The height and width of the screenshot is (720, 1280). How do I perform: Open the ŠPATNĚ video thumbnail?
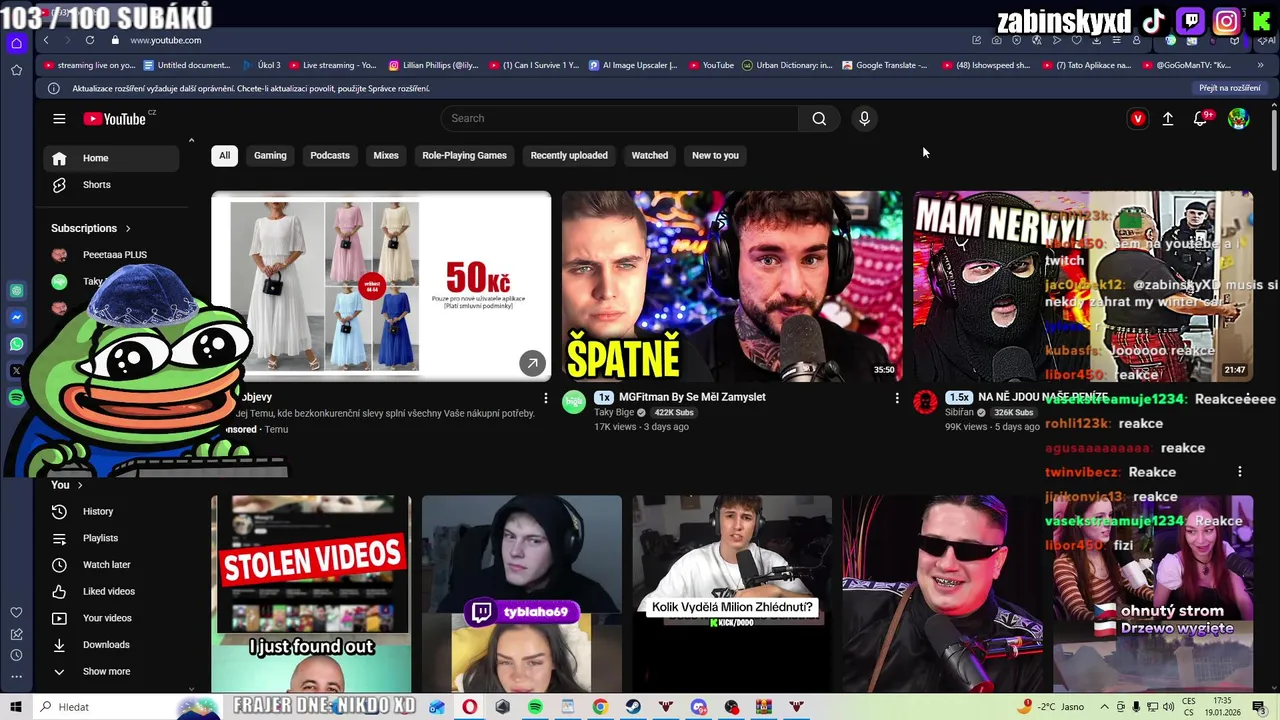pyautogui.click(x=731, y=286)
